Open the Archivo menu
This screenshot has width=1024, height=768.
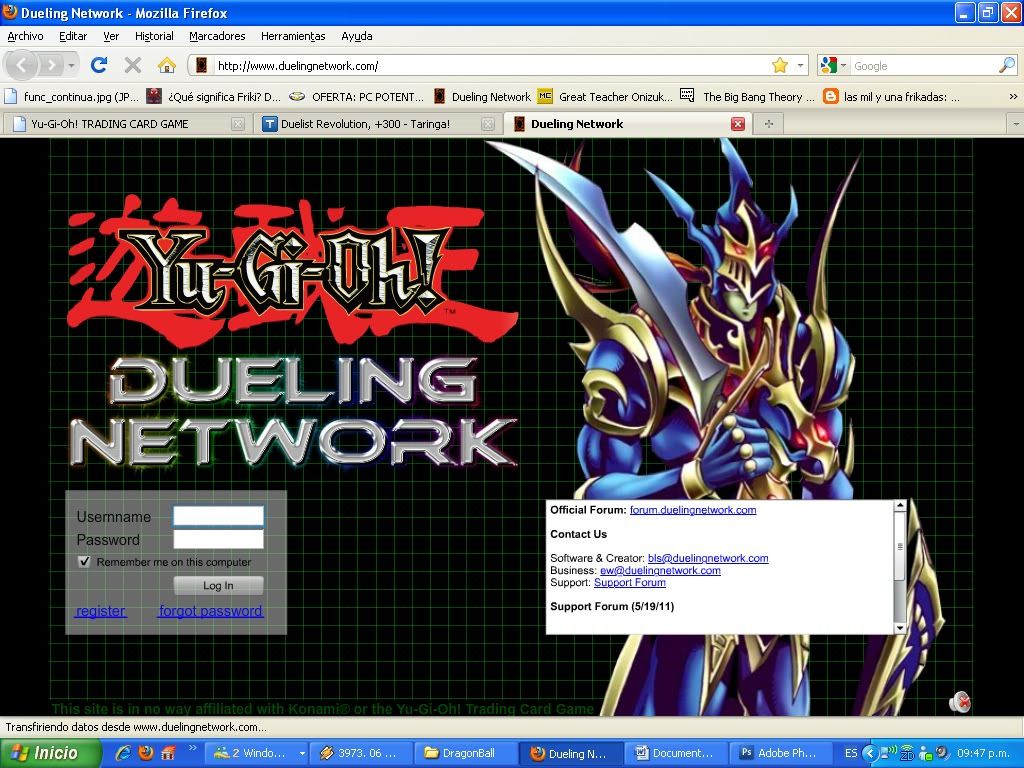pyautogui.click(x=25, y=36)
